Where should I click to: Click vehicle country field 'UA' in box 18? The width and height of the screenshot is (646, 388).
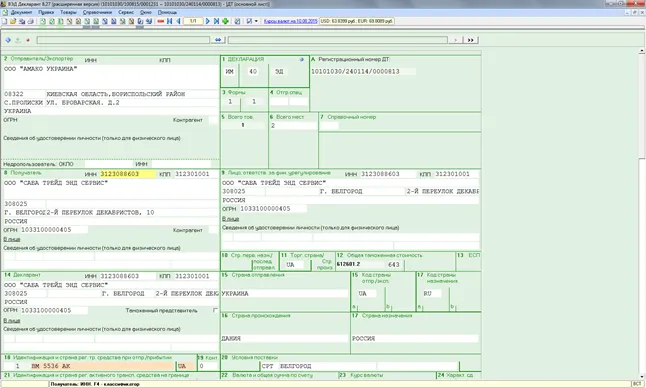coord(186,366)
